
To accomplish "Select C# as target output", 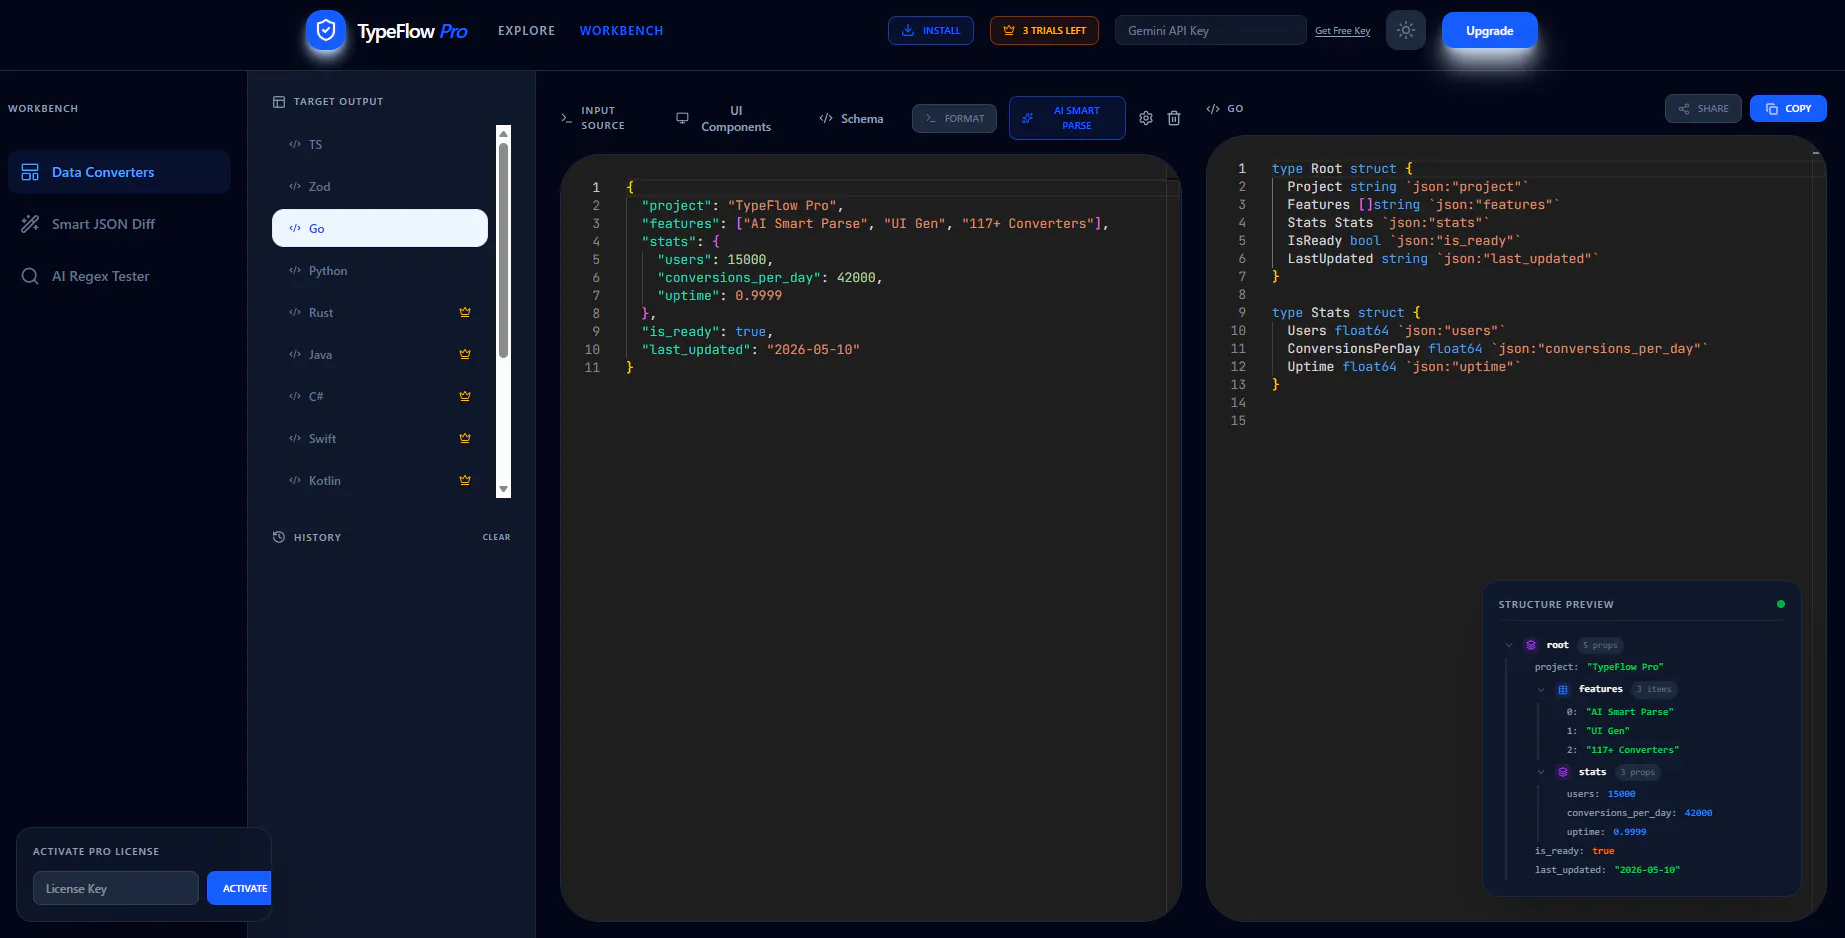I will 380,396.
